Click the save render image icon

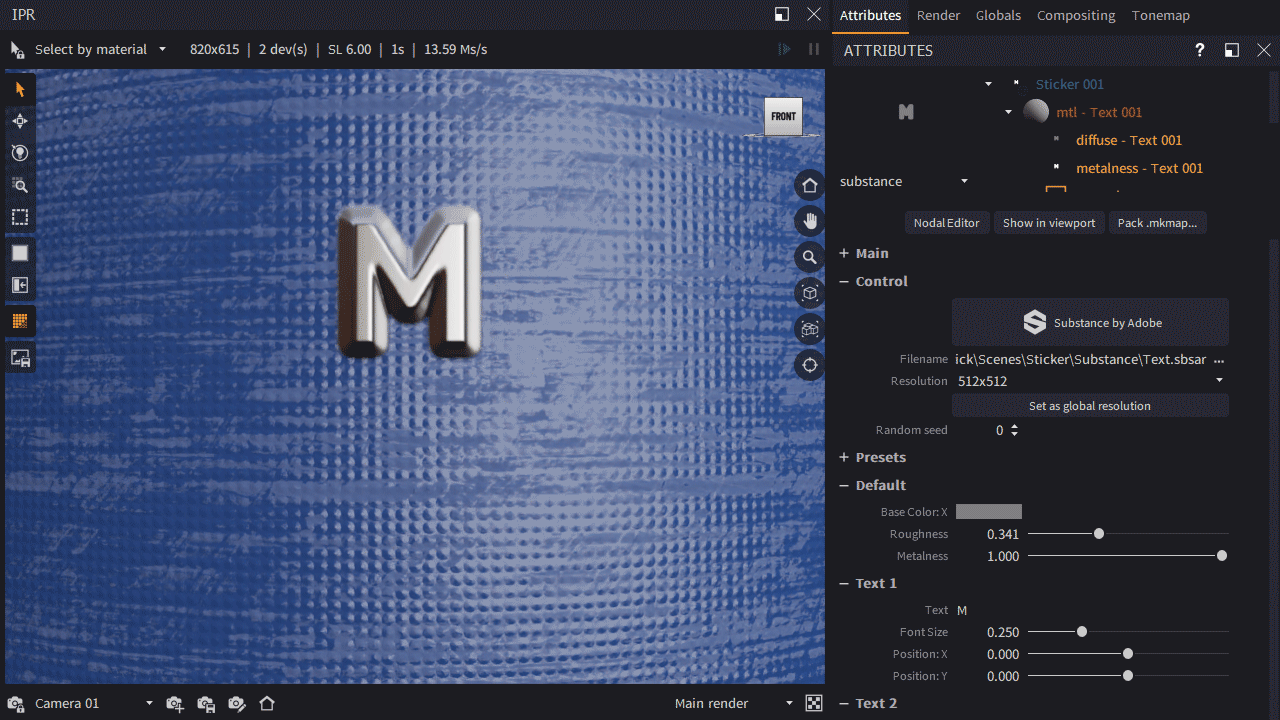point(19,358)
